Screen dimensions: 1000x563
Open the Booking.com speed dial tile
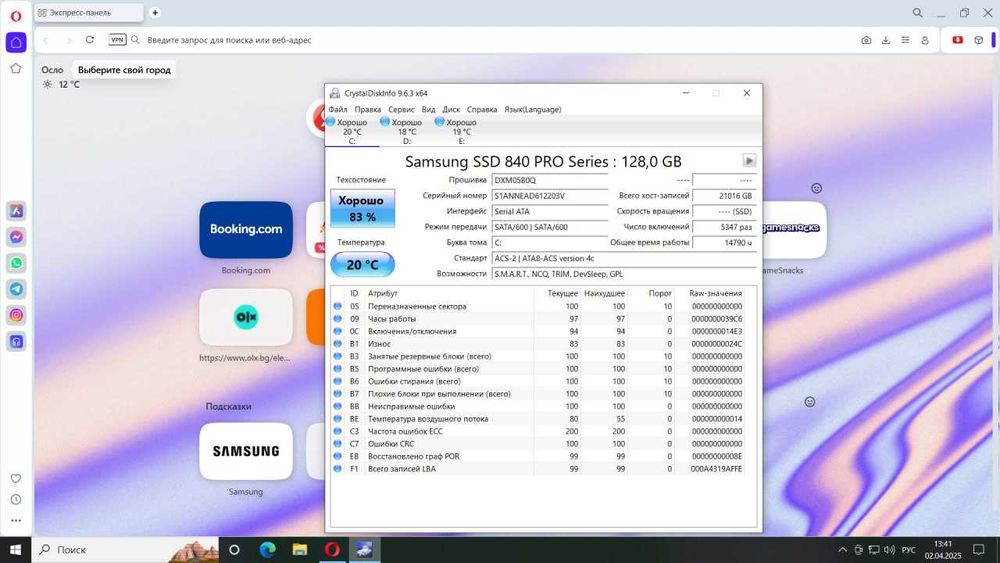(x=246, y=230)
